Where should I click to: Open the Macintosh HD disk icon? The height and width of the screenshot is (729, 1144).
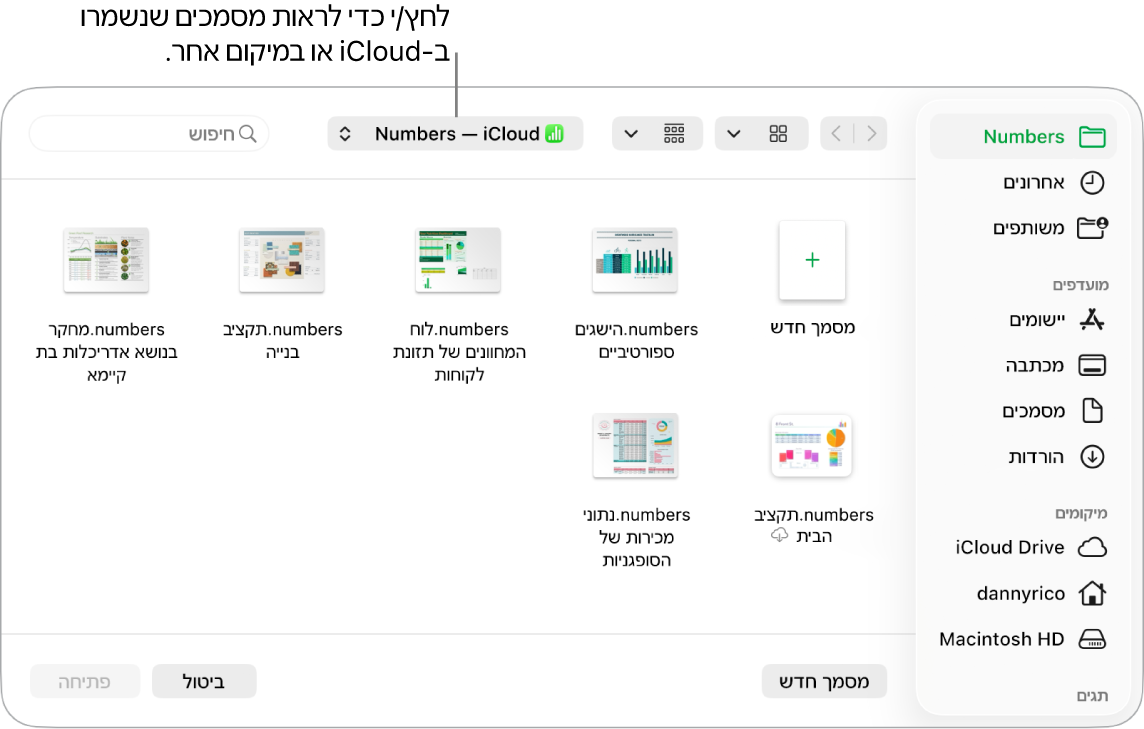(x=1092, y=639)
